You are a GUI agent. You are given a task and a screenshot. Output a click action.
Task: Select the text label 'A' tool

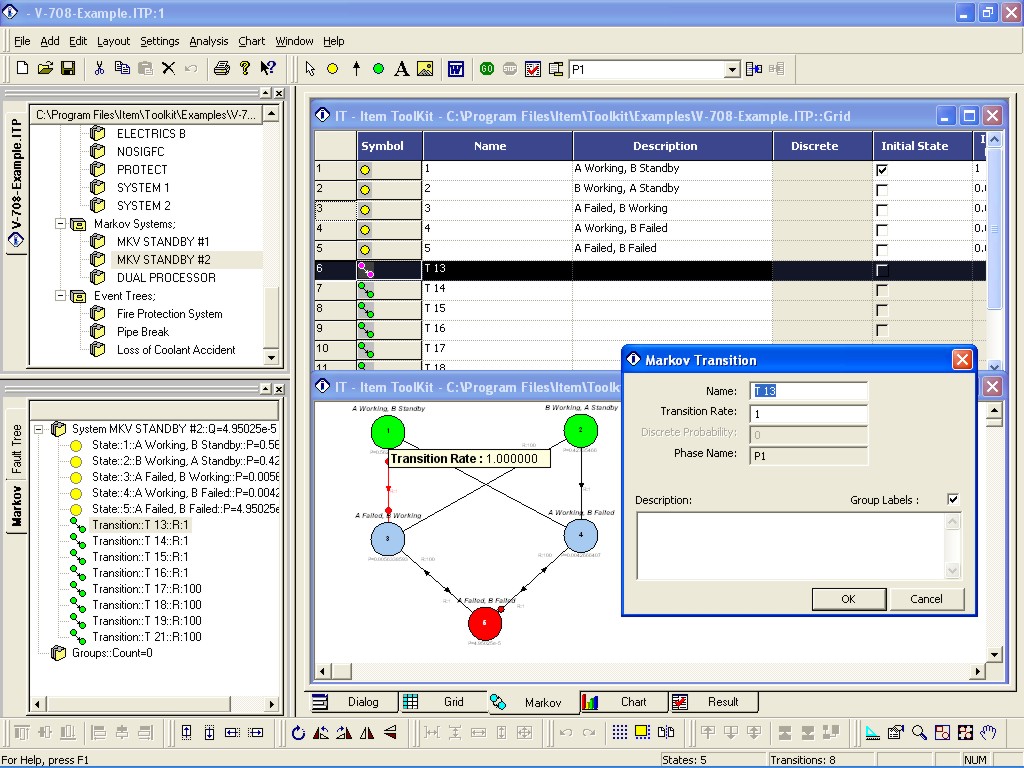pyautogui.click(x=401, y=69)
